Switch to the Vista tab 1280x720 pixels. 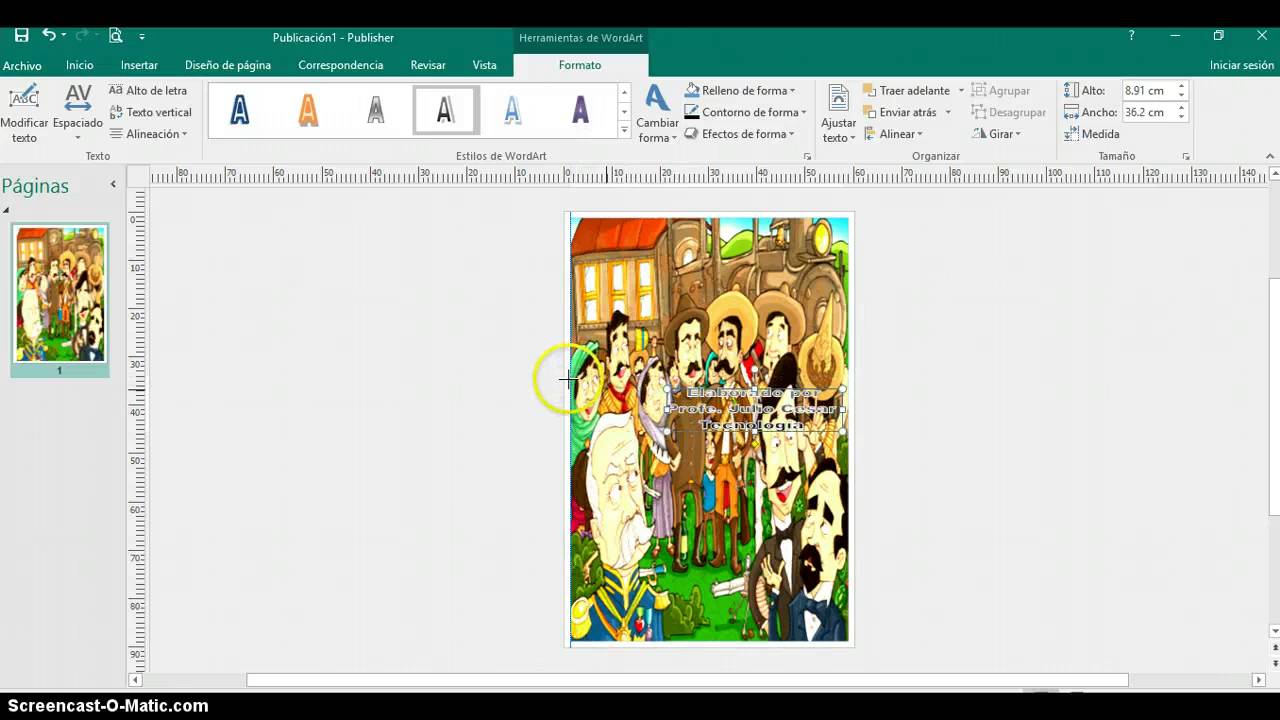pos(485,65)
